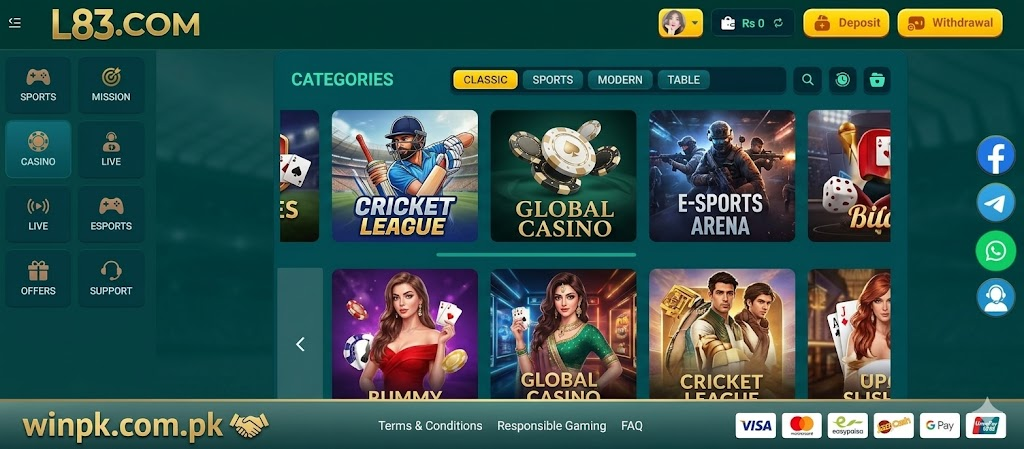Image resolution: width=1024 pixels, height=449 pixels.
Task: Click the horizontal scroll indicator bar
Action: (536, 255)
